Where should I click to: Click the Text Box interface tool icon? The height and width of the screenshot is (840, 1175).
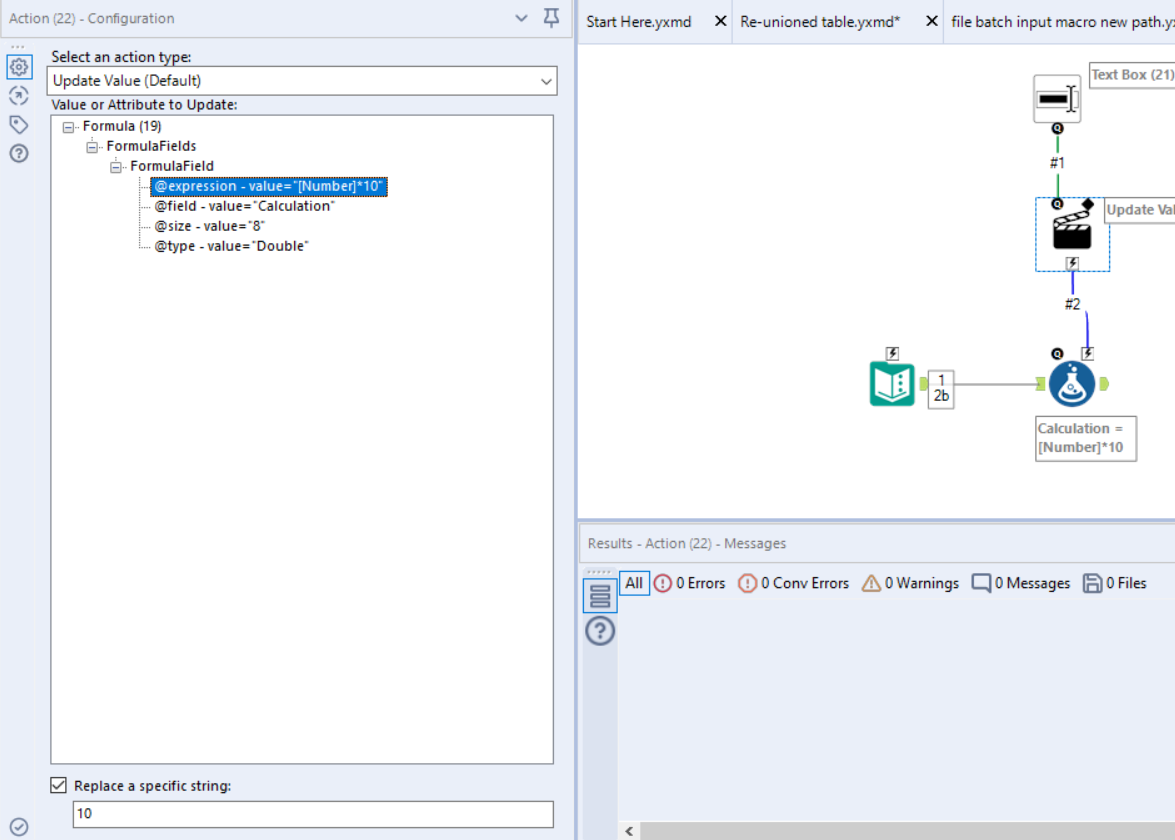1057,97
